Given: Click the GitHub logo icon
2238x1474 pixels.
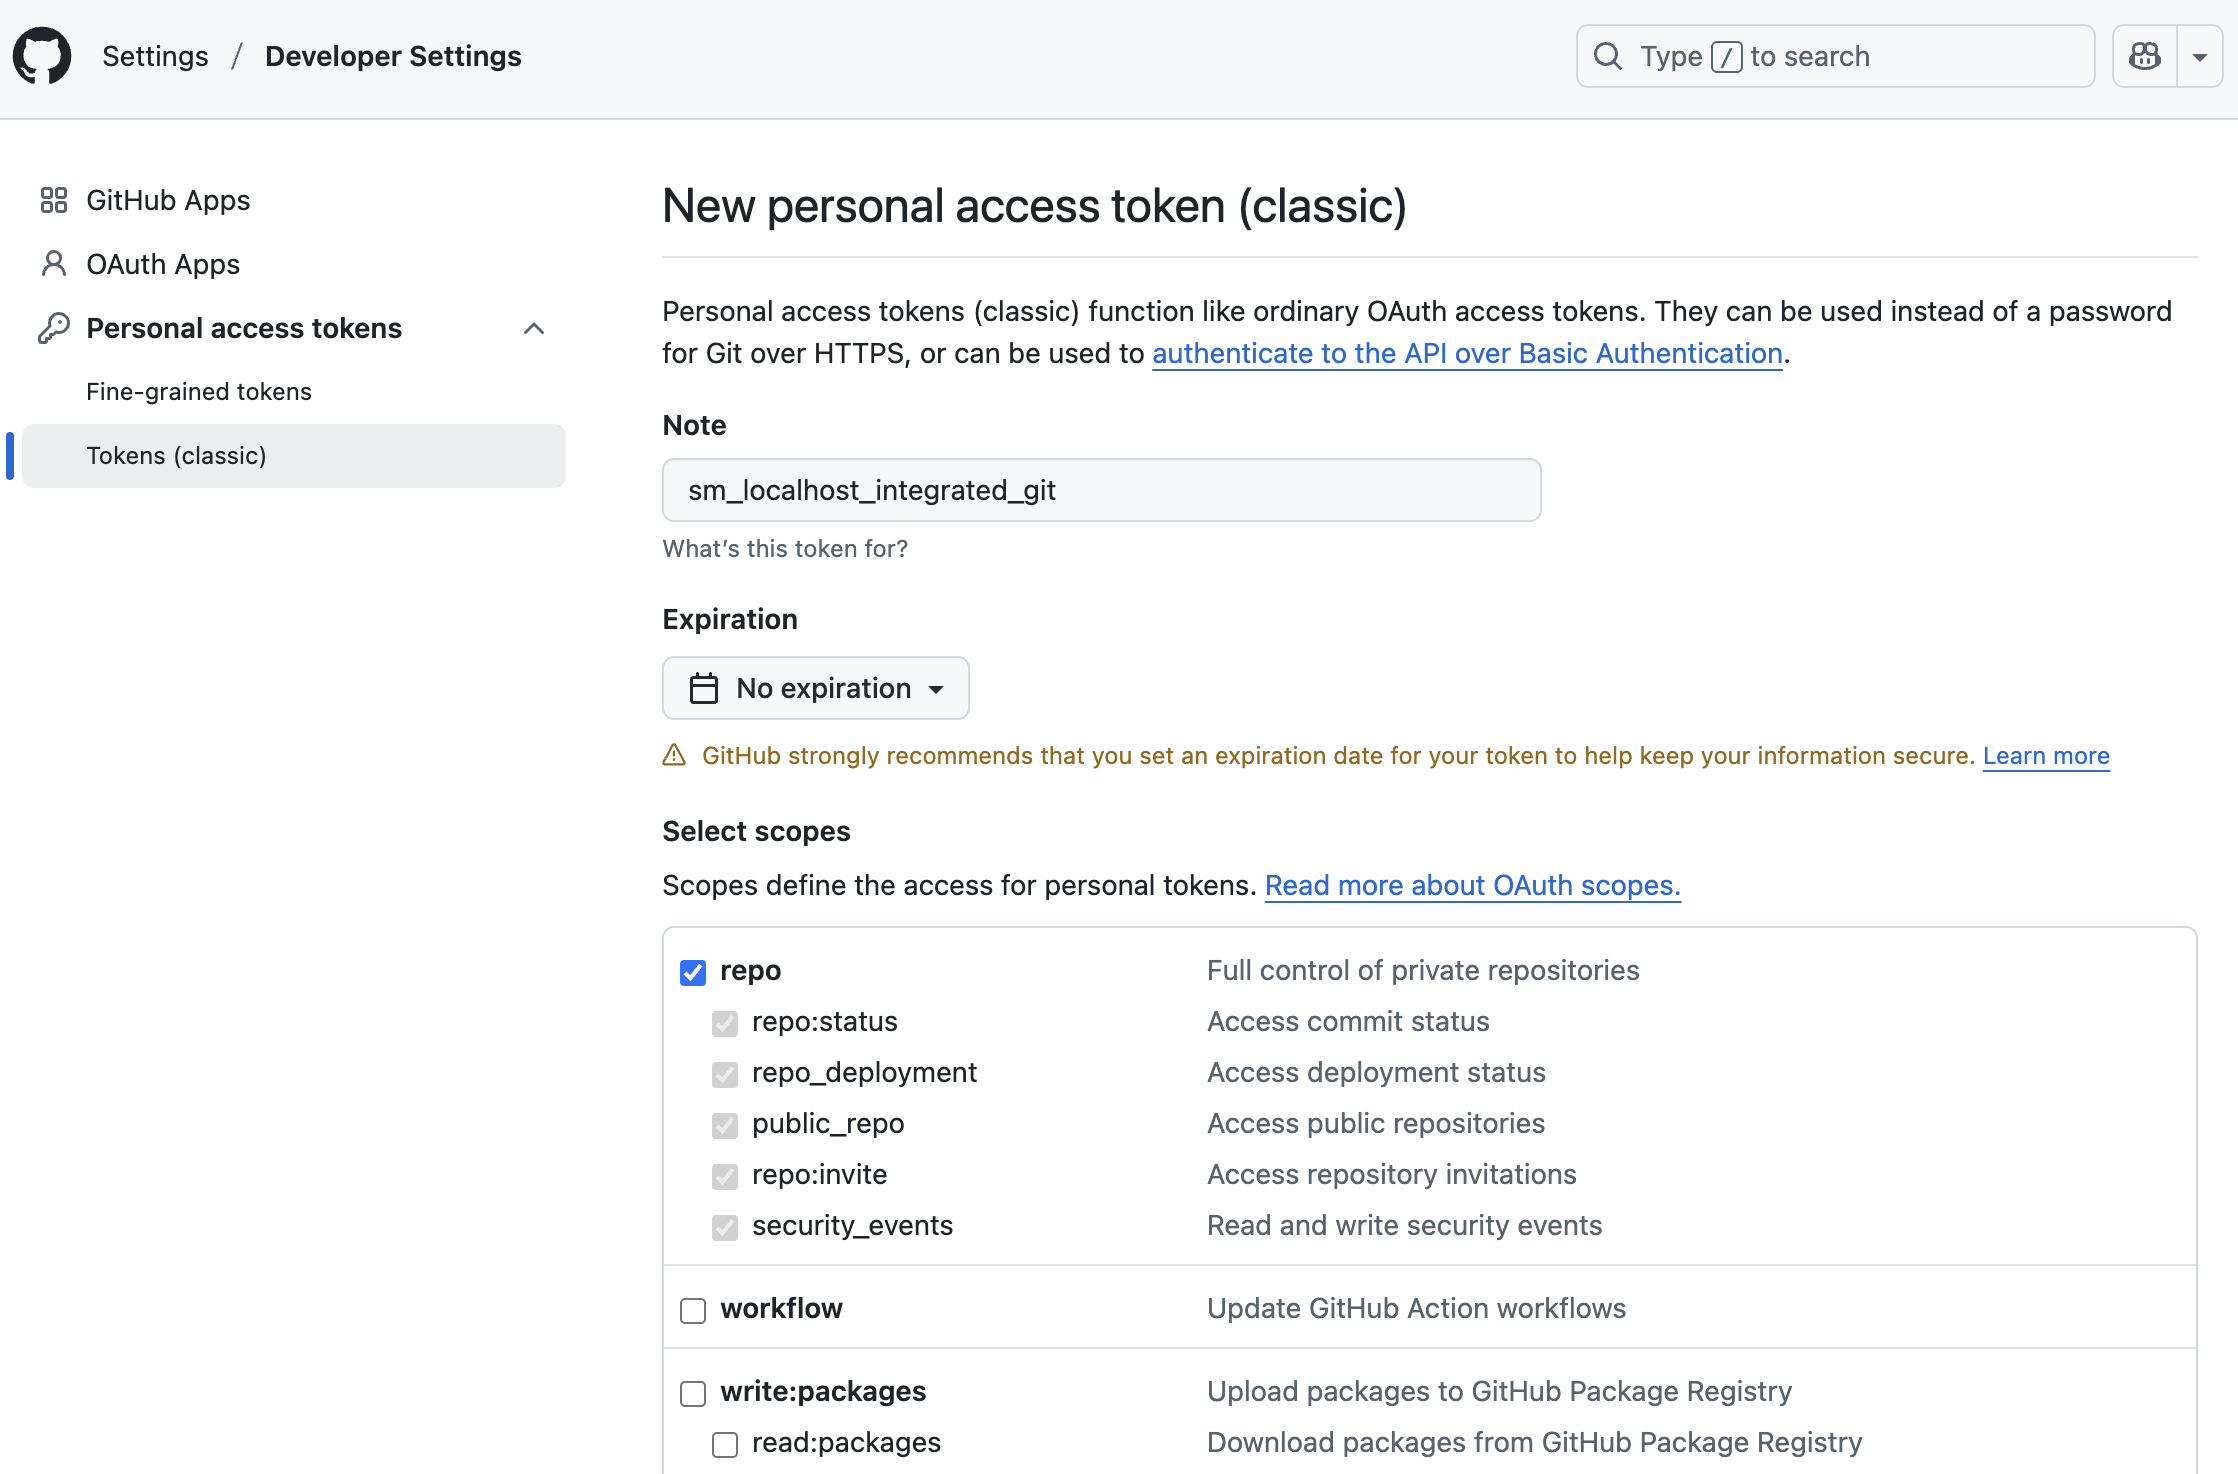Looking at the screenshot, I should 42,55.
